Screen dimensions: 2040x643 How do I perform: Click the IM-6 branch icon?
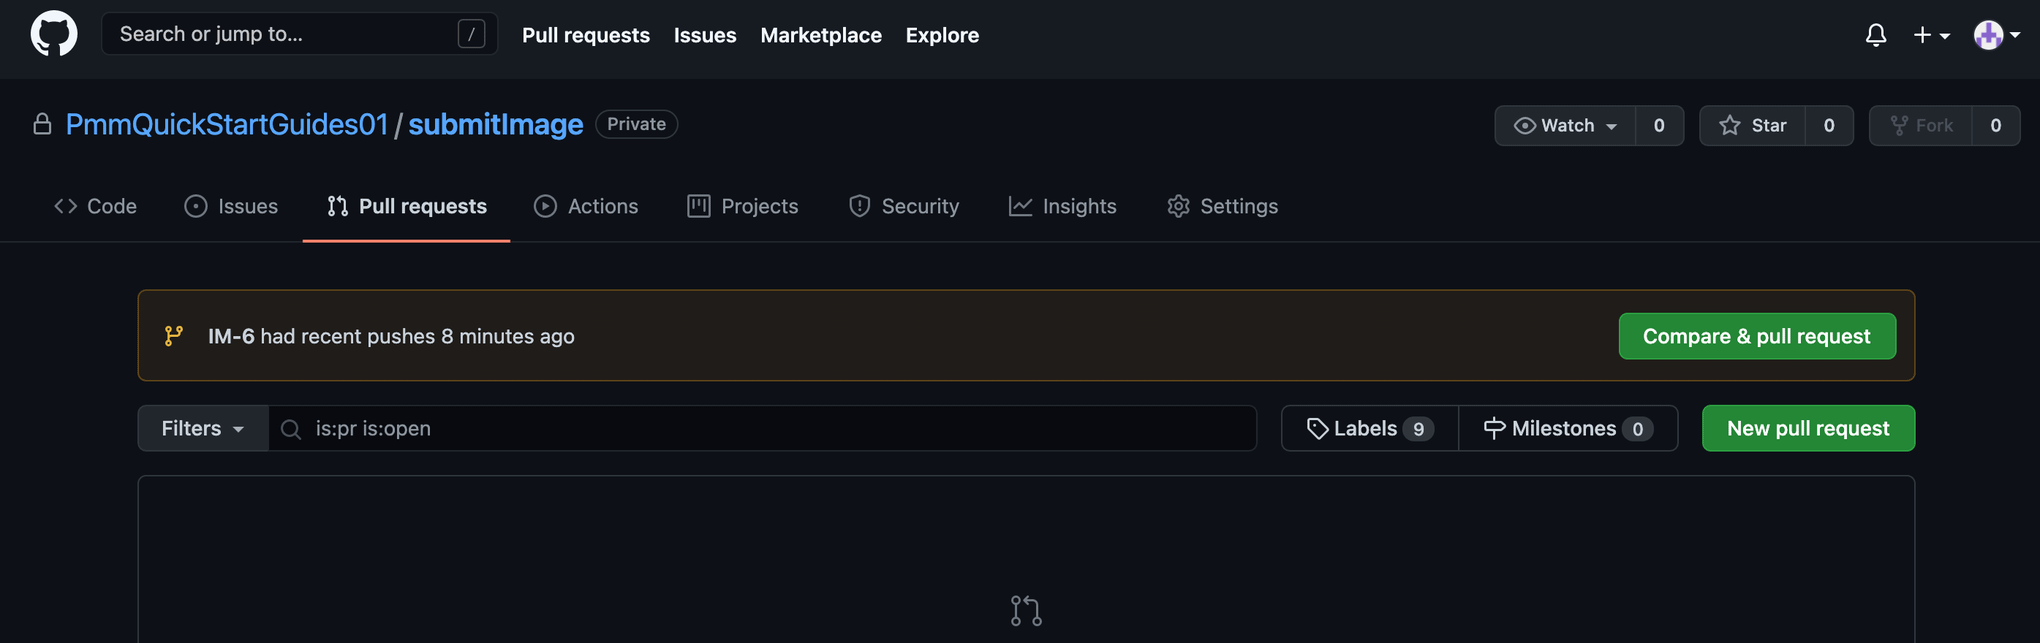coord(174,336)
